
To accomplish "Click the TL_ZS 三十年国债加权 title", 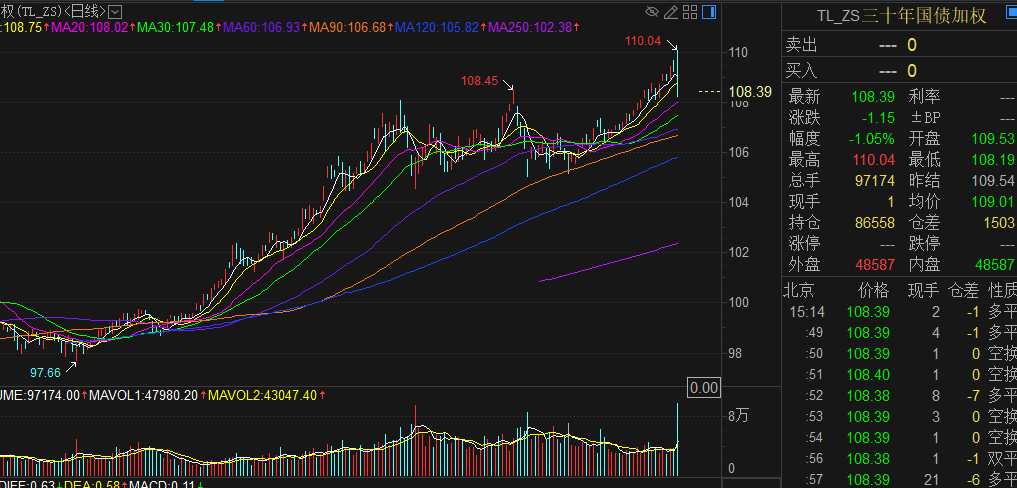I will 896,16.
